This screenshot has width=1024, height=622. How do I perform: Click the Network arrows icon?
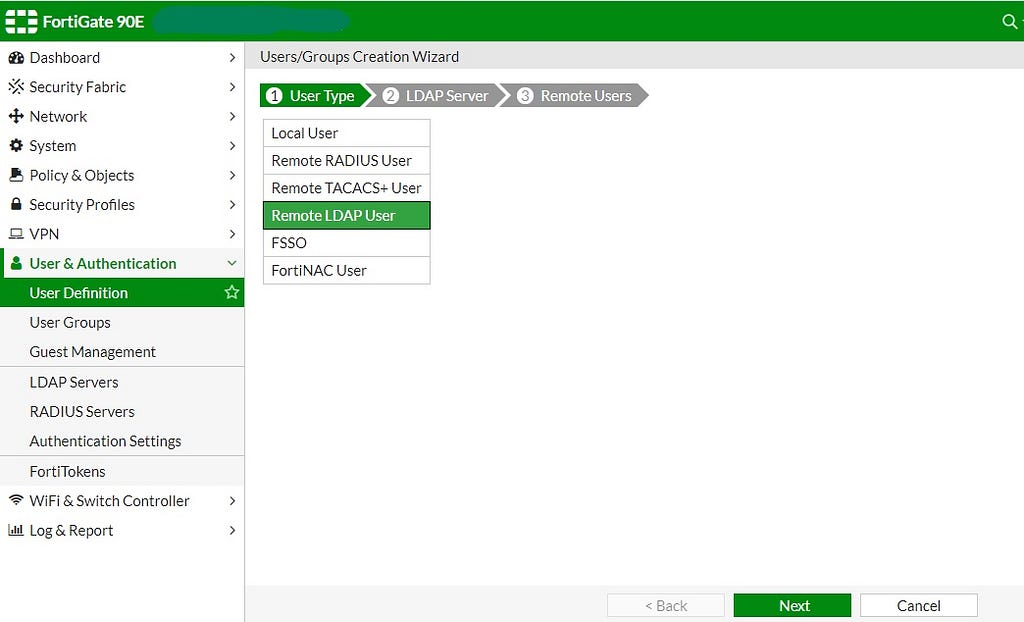pyautogui.click(x=16, y=116)
